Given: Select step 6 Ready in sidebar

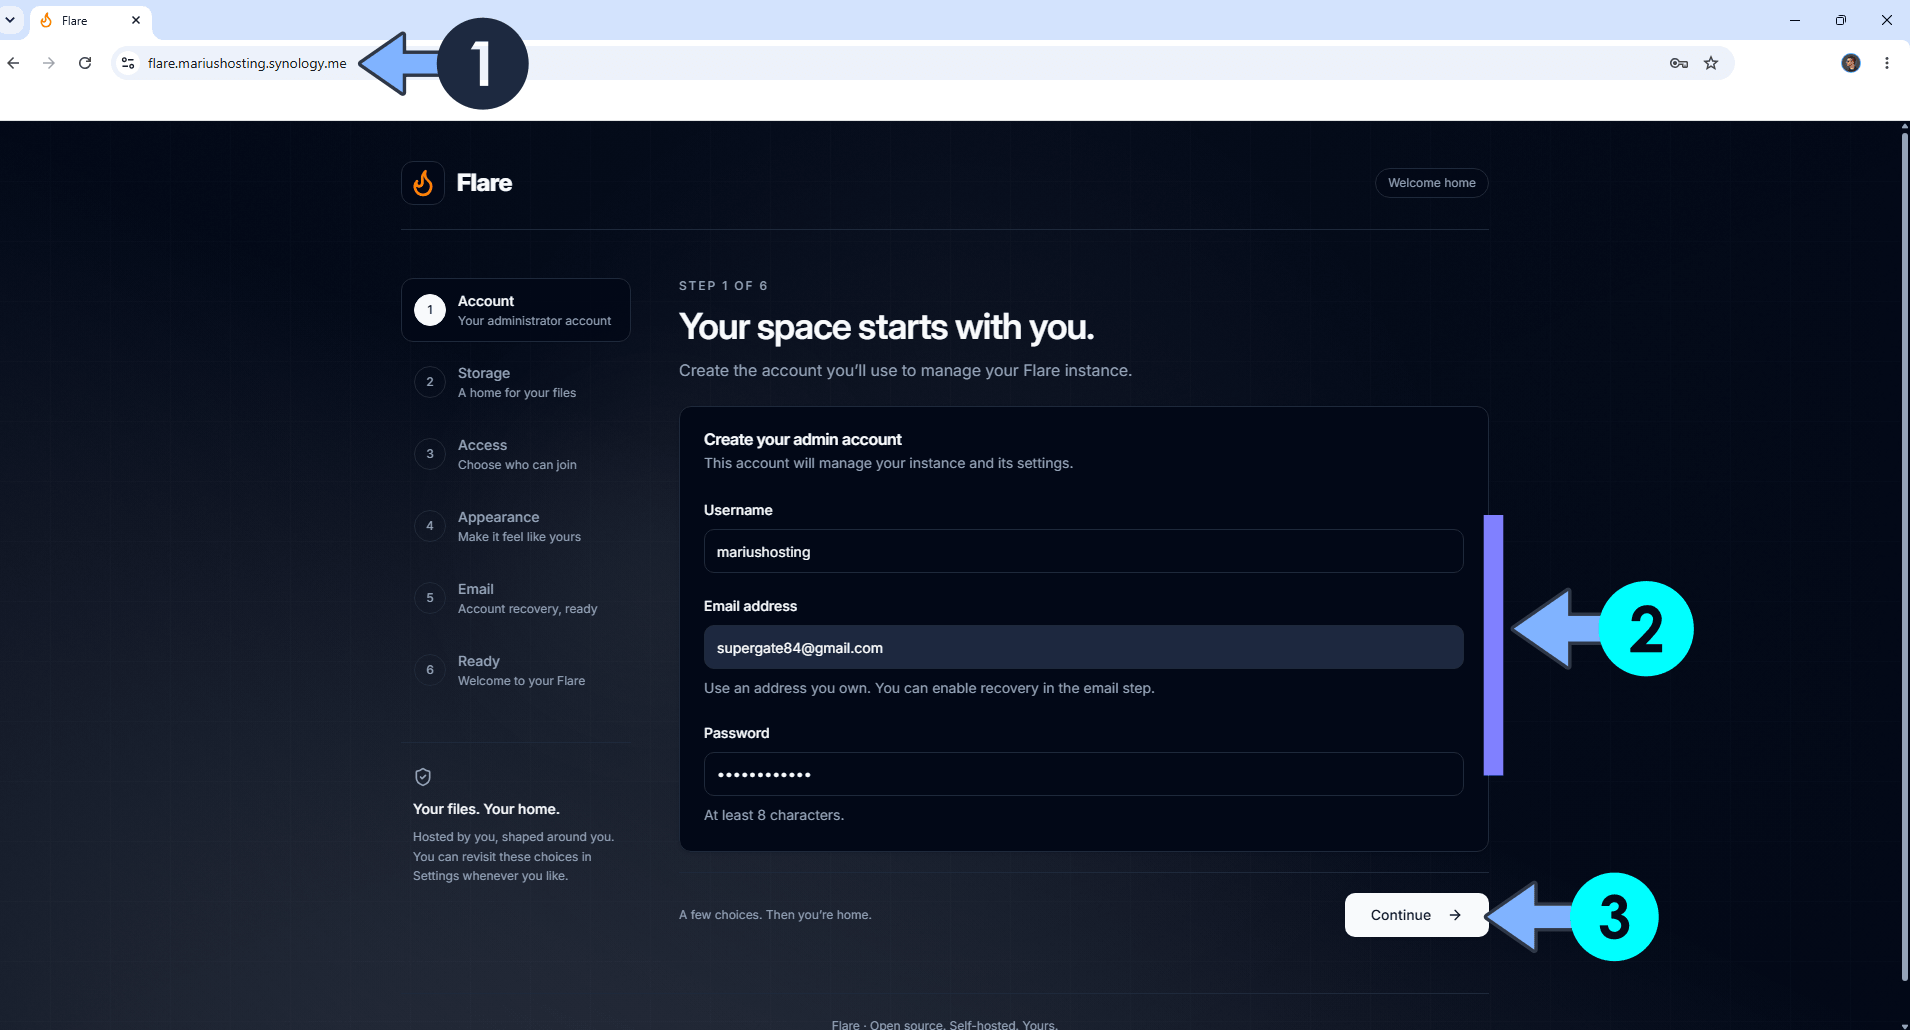Looking at the screenshot, I should click(516, 670).
